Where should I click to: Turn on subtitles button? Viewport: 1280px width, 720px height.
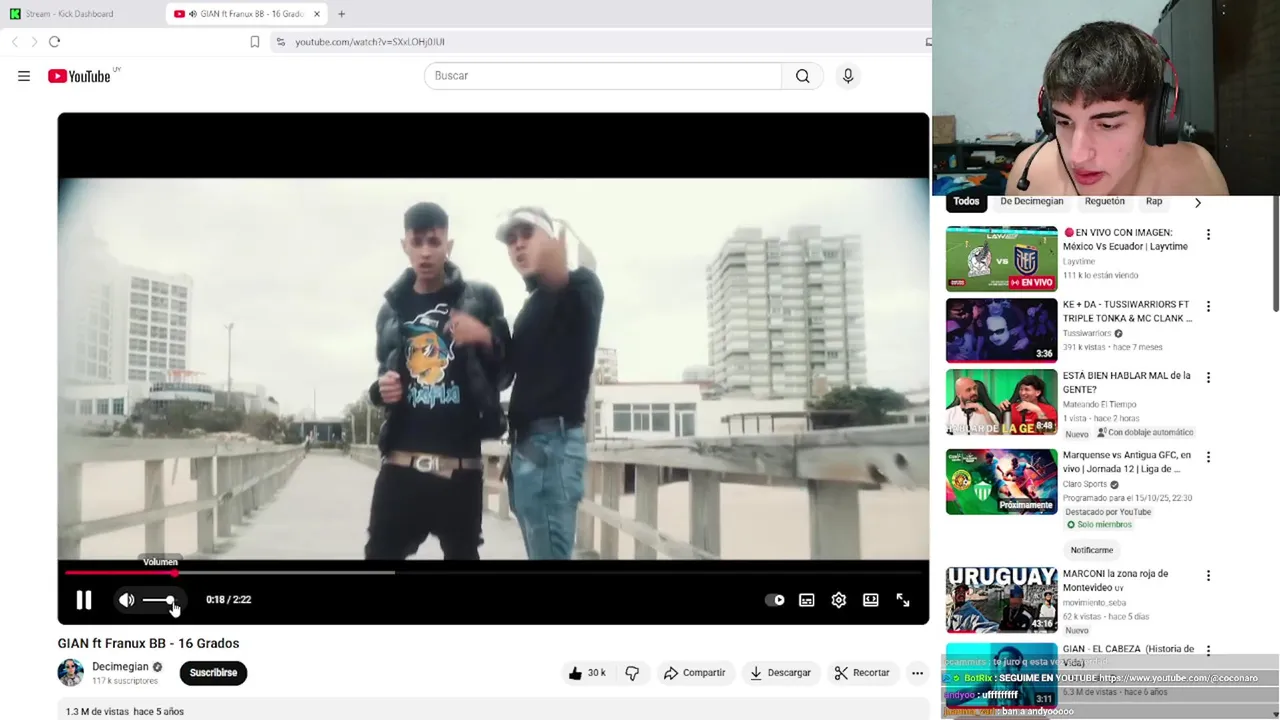[x=807, y=600]
